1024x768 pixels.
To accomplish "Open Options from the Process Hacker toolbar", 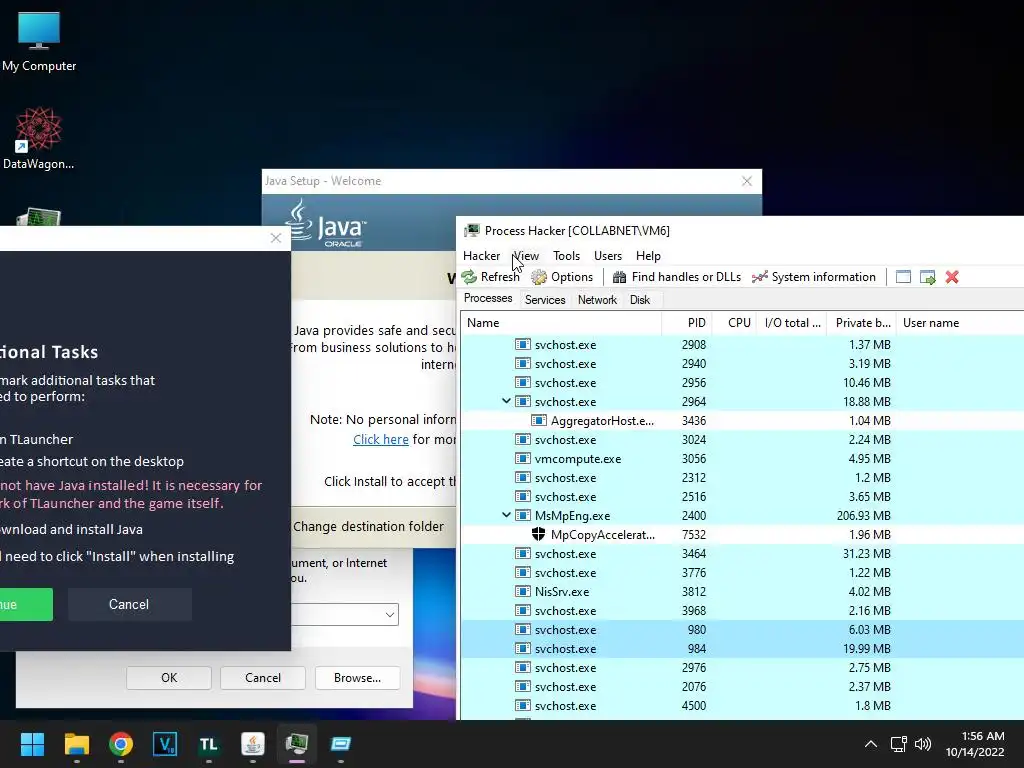I will [x=562, y=277].
